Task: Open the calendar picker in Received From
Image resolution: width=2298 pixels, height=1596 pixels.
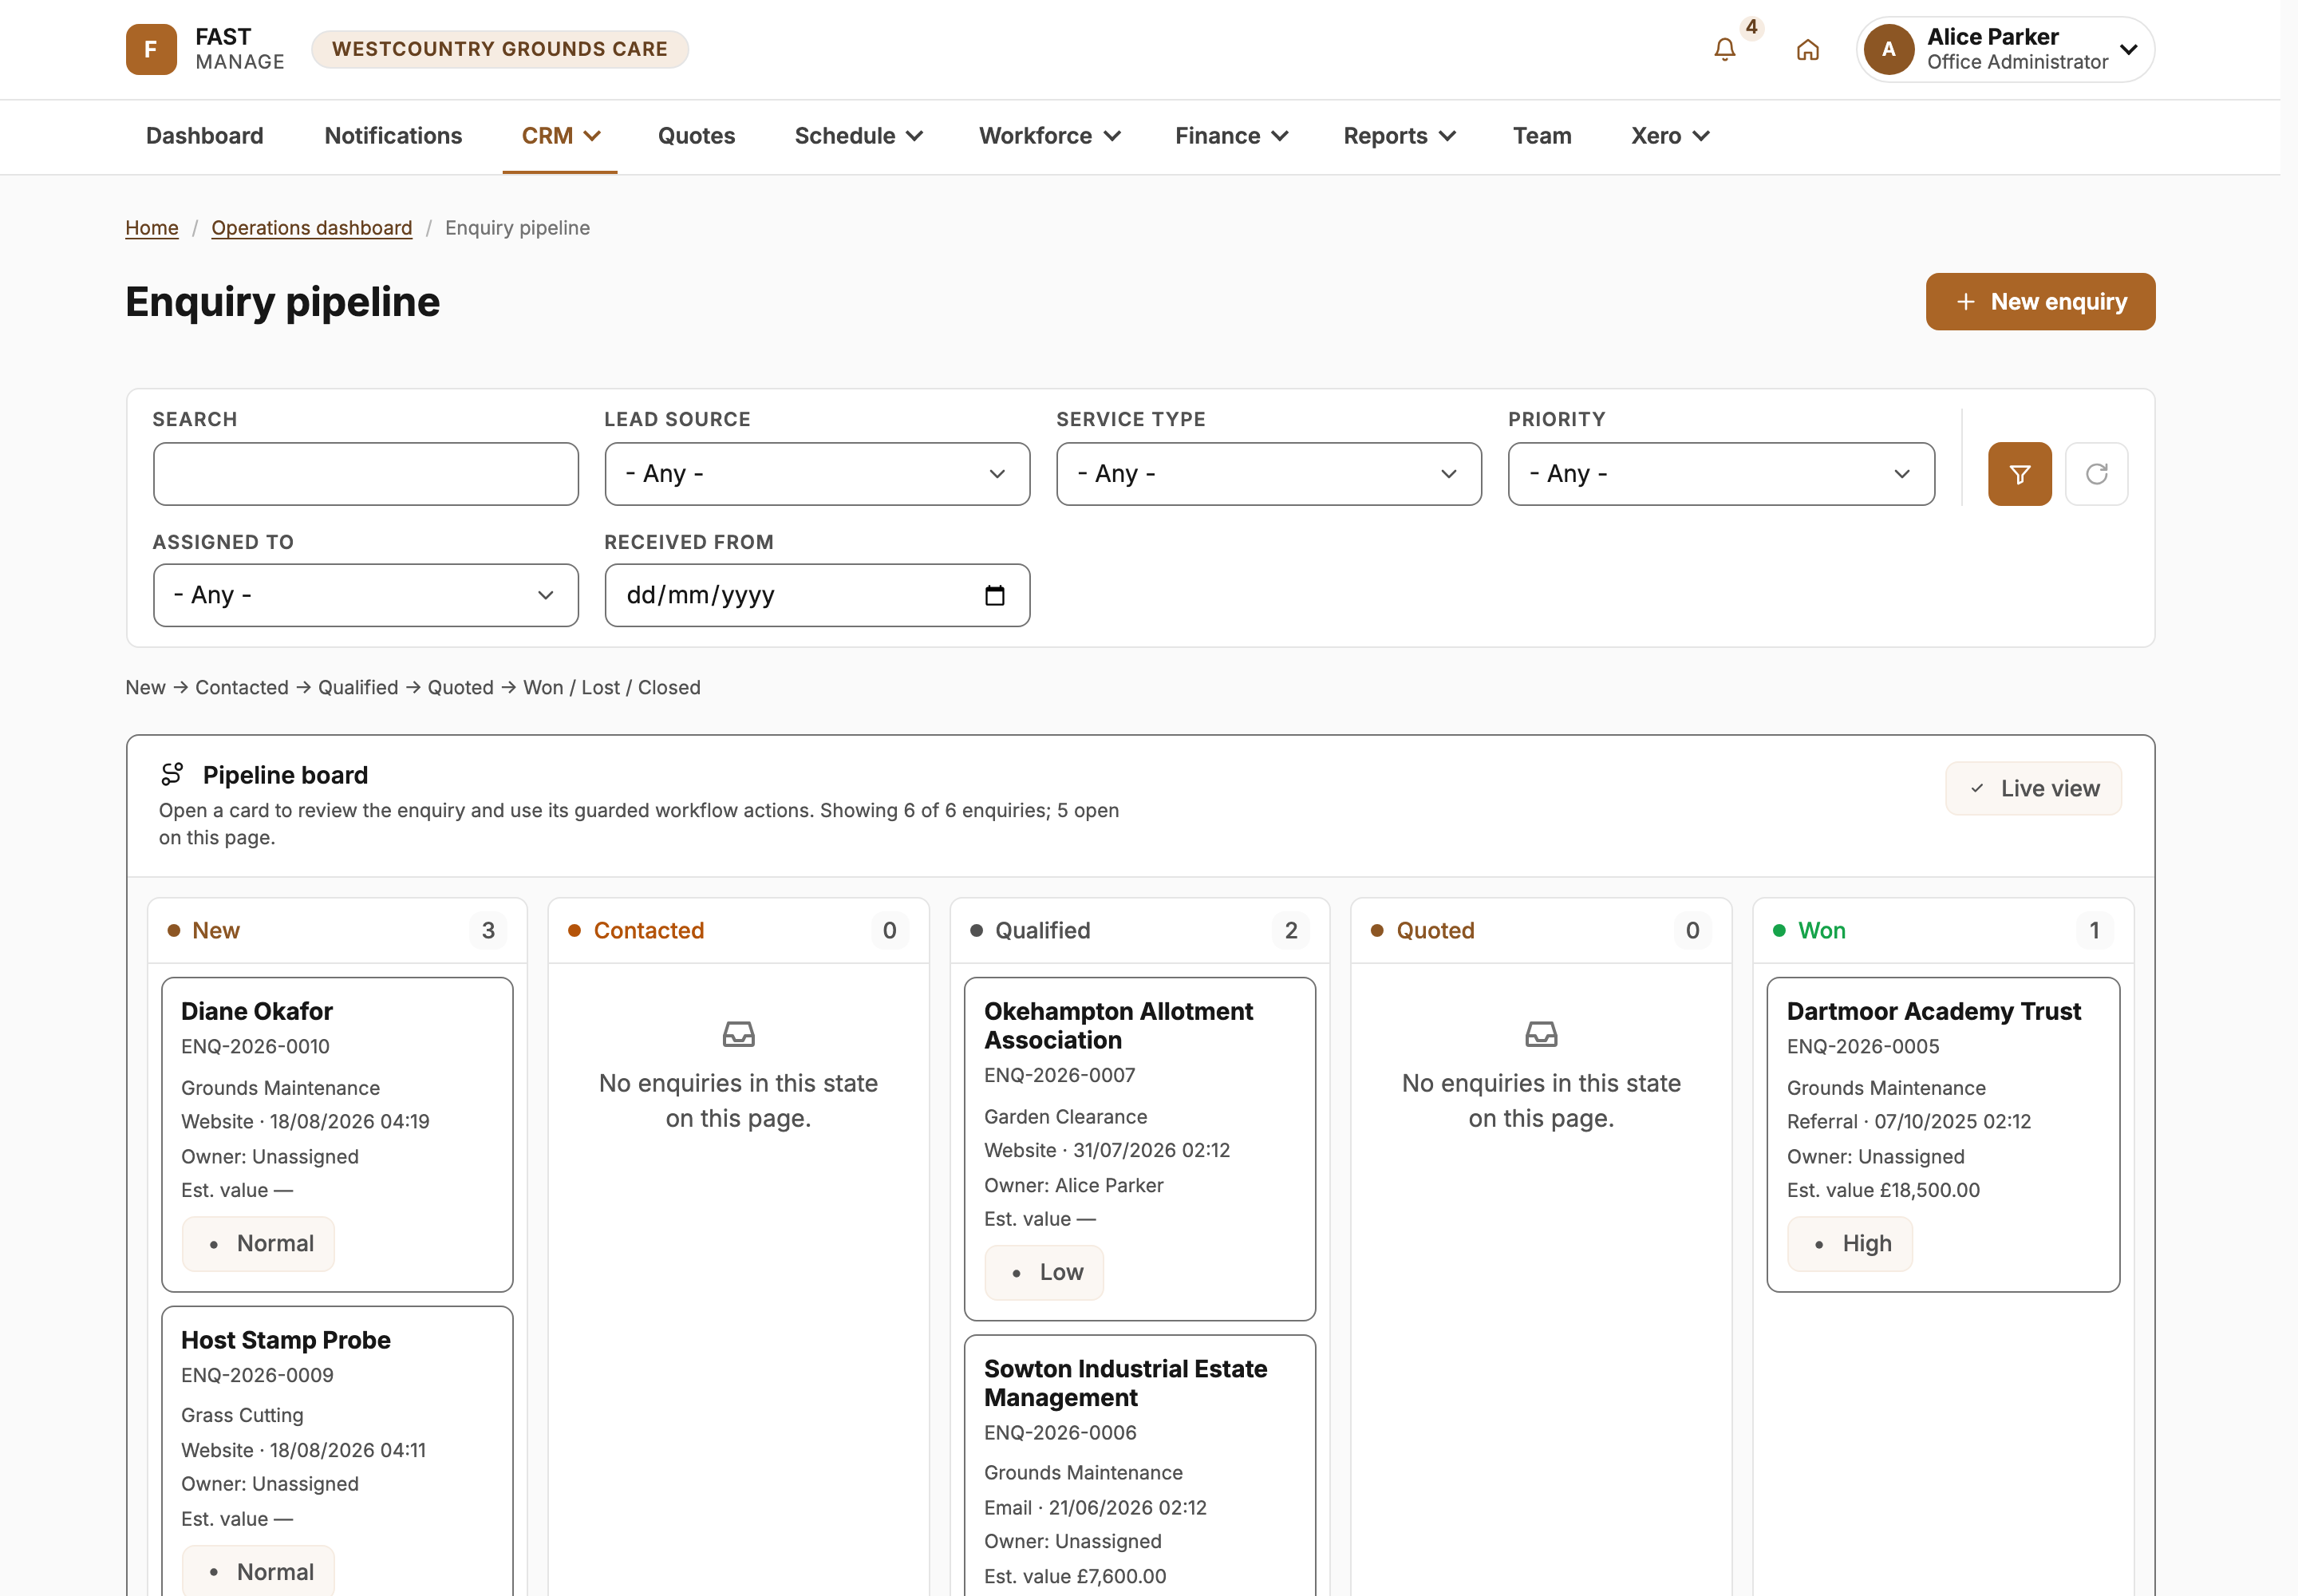Action: pyautogui.click(x=995, y=596)
